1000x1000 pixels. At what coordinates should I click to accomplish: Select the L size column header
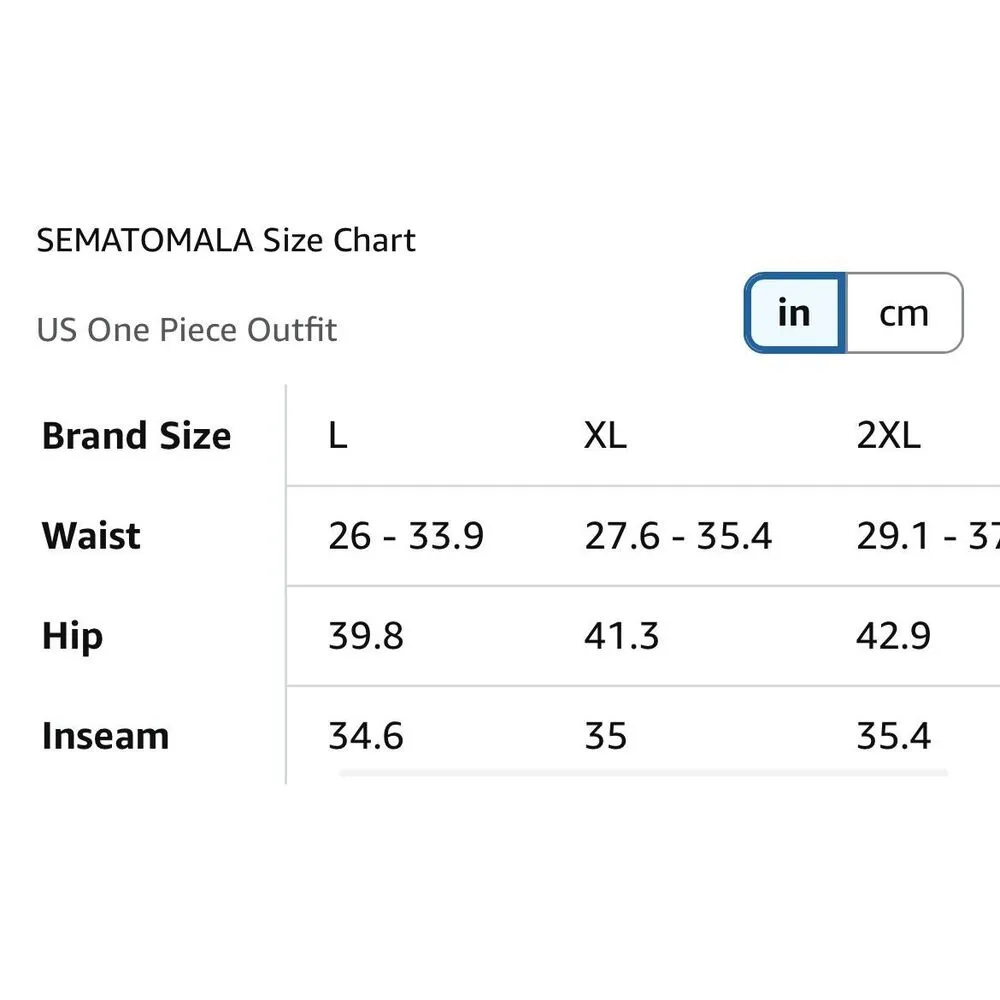[338, 436]
